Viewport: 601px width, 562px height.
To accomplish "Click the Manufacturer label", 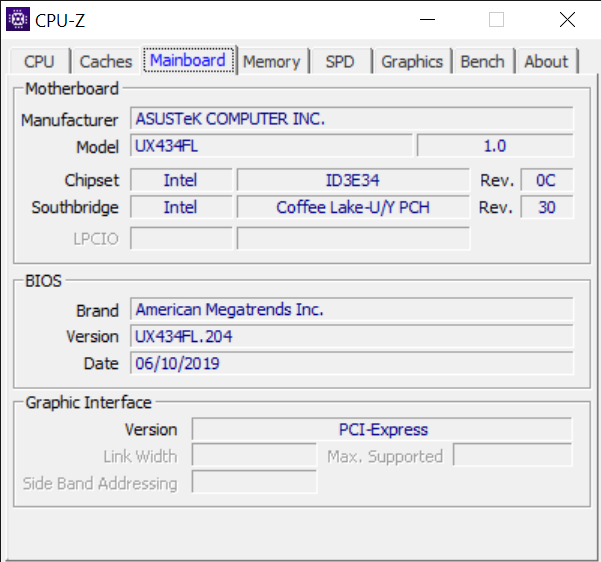I will (69, 120).
